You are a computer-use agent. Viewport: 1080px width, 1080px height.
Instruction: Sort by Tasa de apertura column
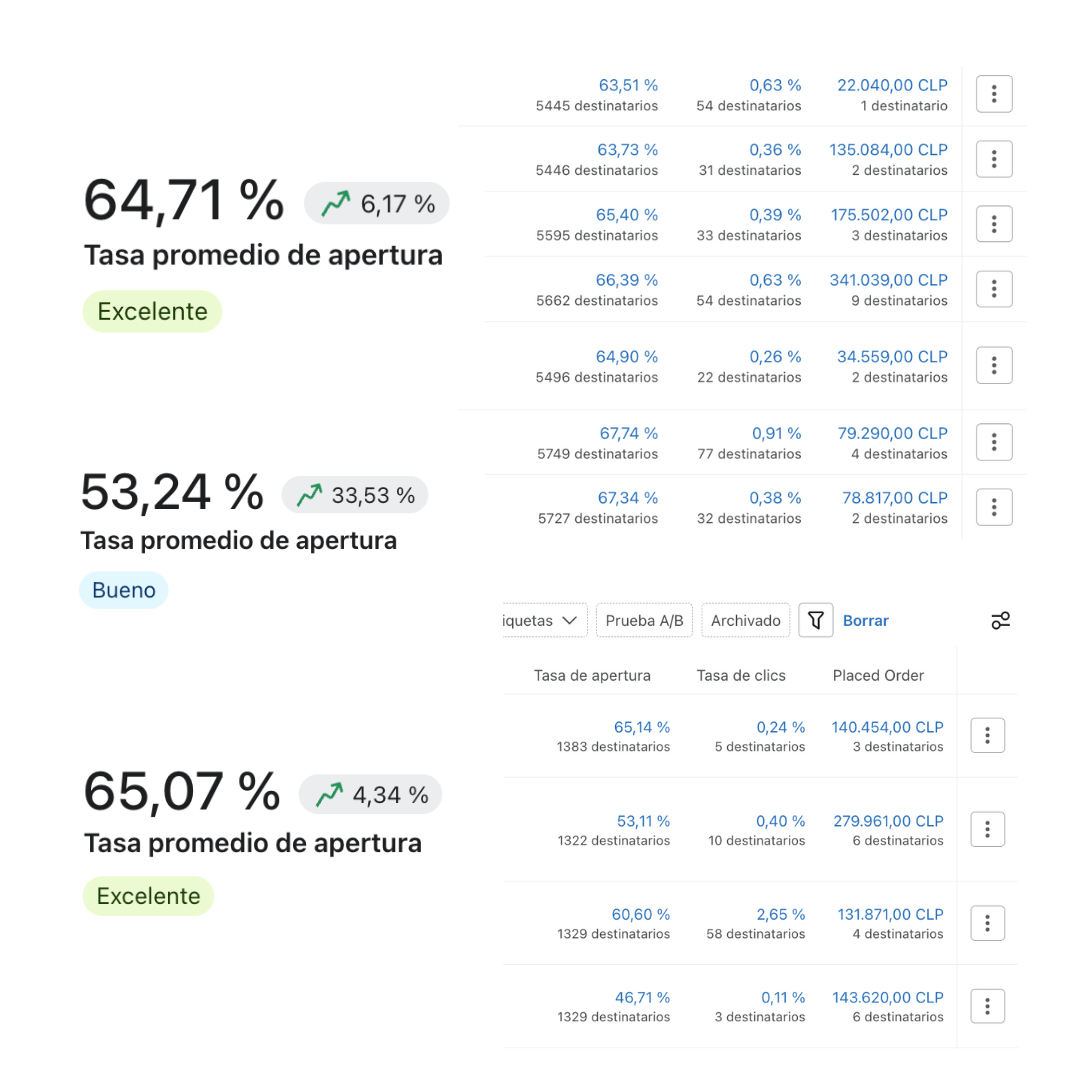coord(592,676)
